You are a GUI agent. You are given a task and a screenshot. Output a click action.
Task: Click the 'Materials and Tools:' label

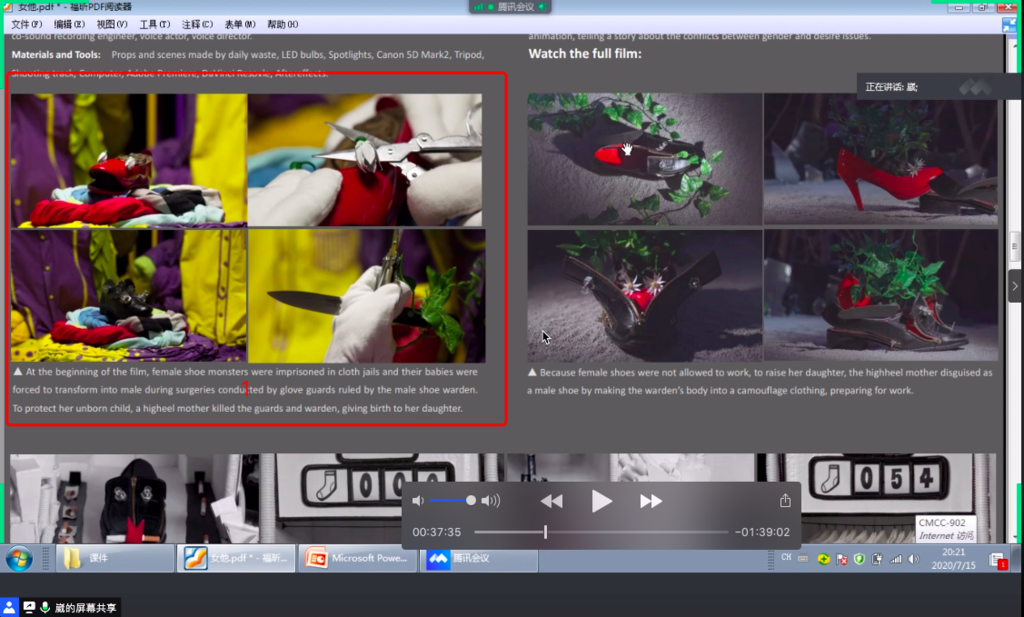coord(56,55)
